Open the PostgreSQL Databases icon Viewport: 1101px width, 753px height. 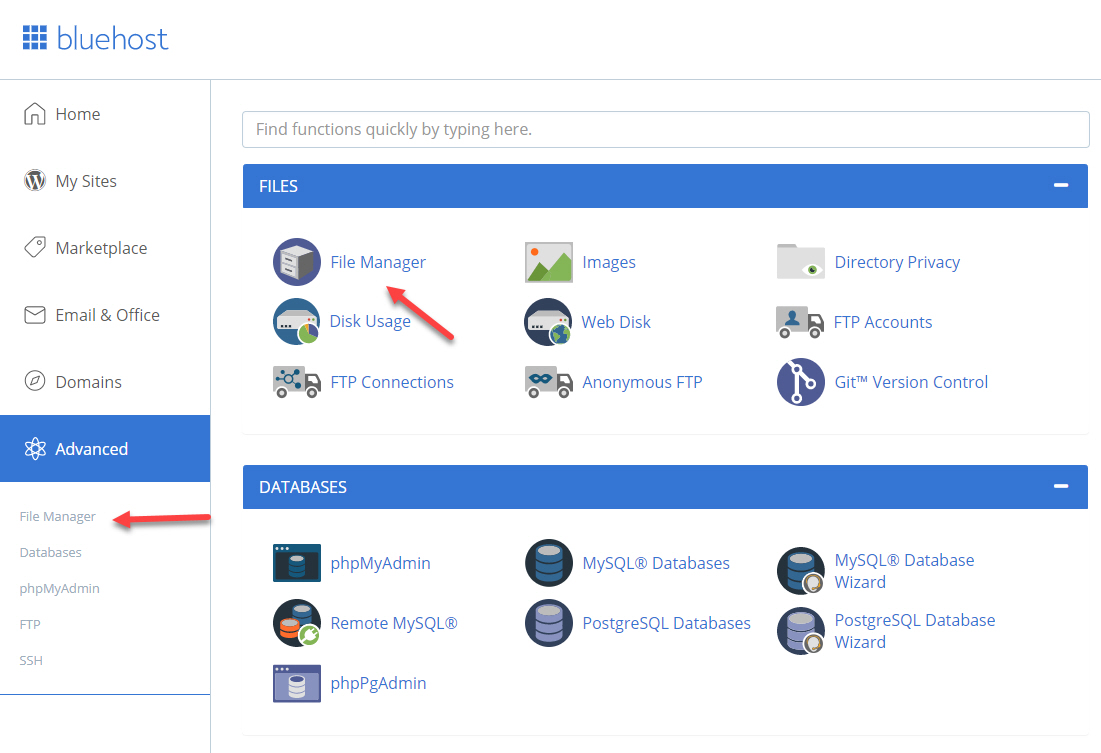pyautogui.click(x=549, y=623)
